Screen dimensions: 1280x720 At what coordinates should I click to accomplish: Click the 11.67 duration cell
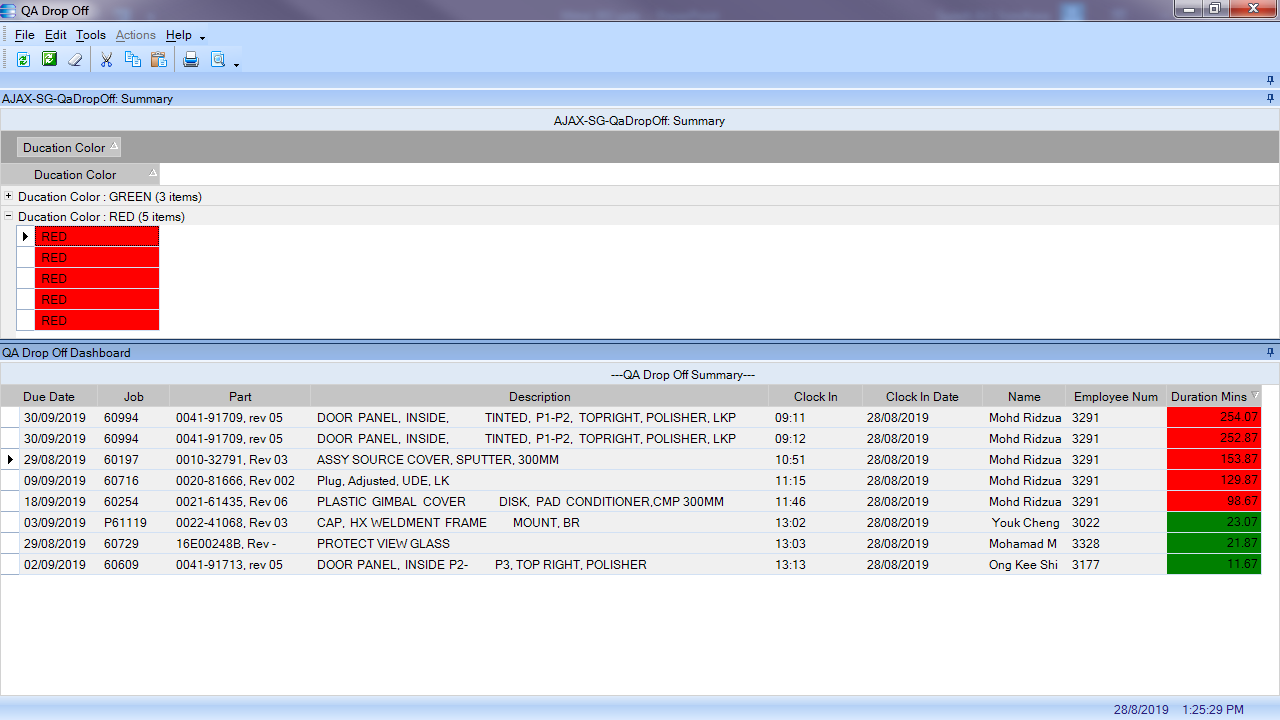1214,564
